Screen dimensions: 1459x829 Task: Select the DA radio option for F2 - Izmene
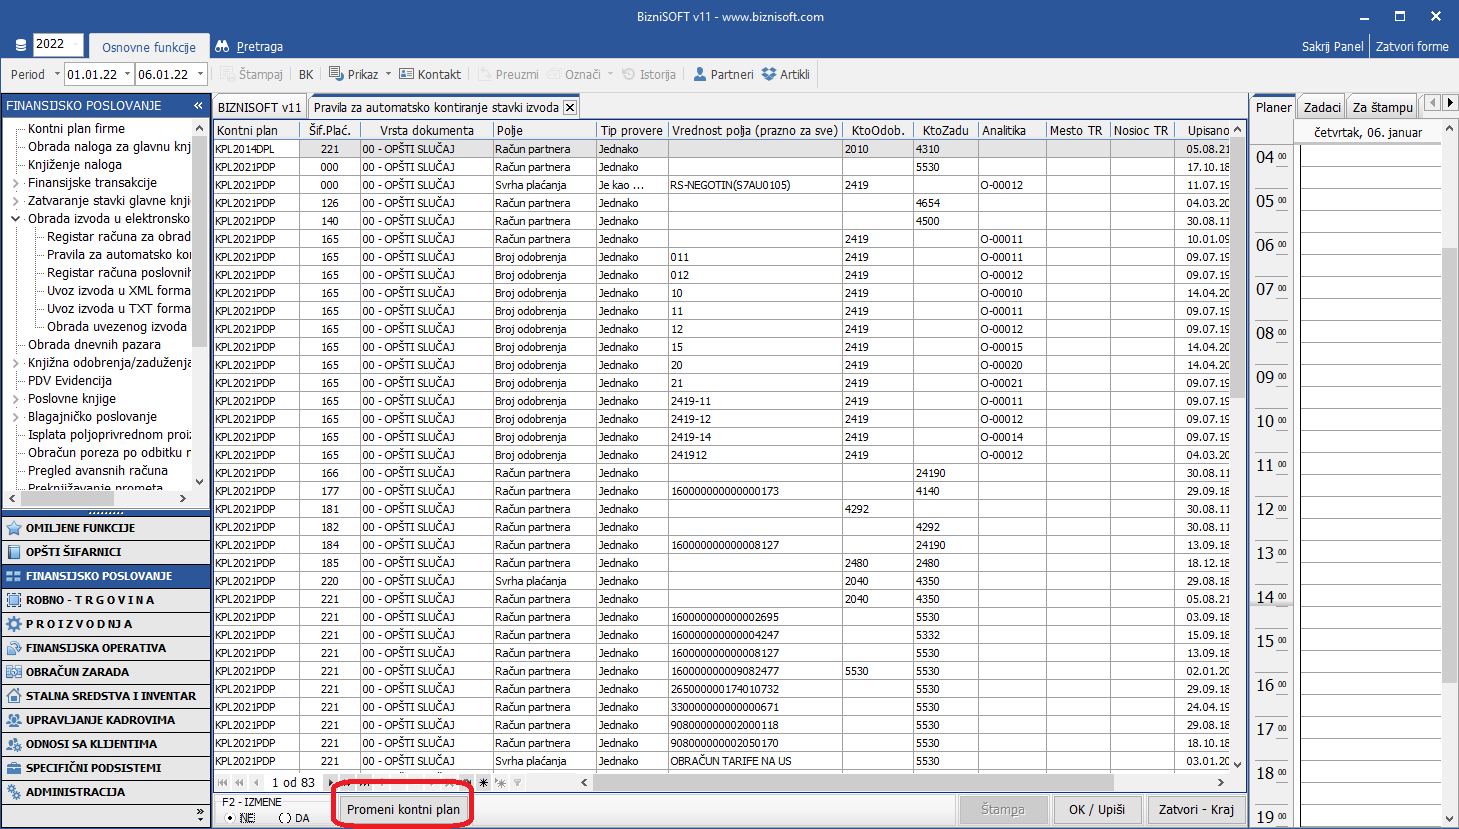coord(284,818)
